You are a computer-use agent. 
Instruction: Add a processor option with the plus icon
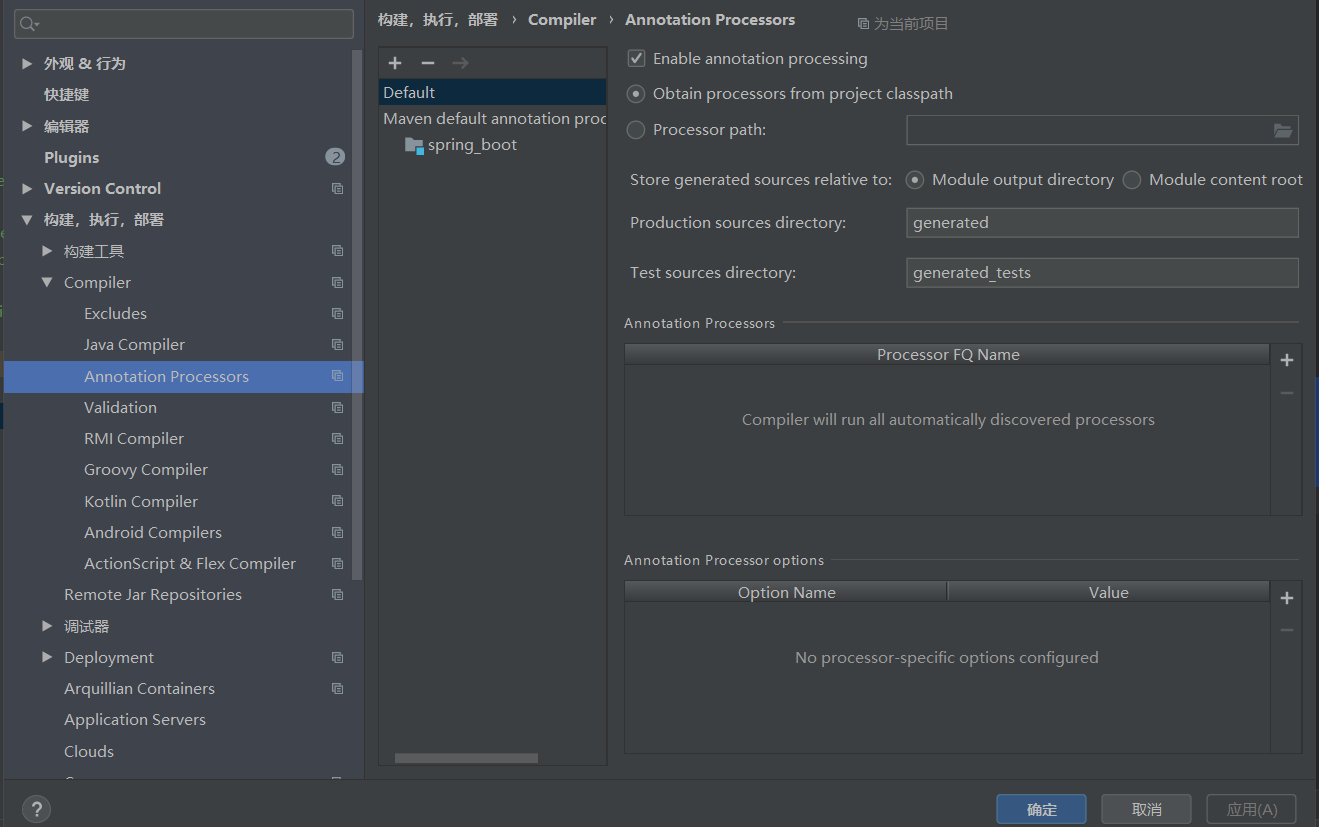pos(1287,598)
